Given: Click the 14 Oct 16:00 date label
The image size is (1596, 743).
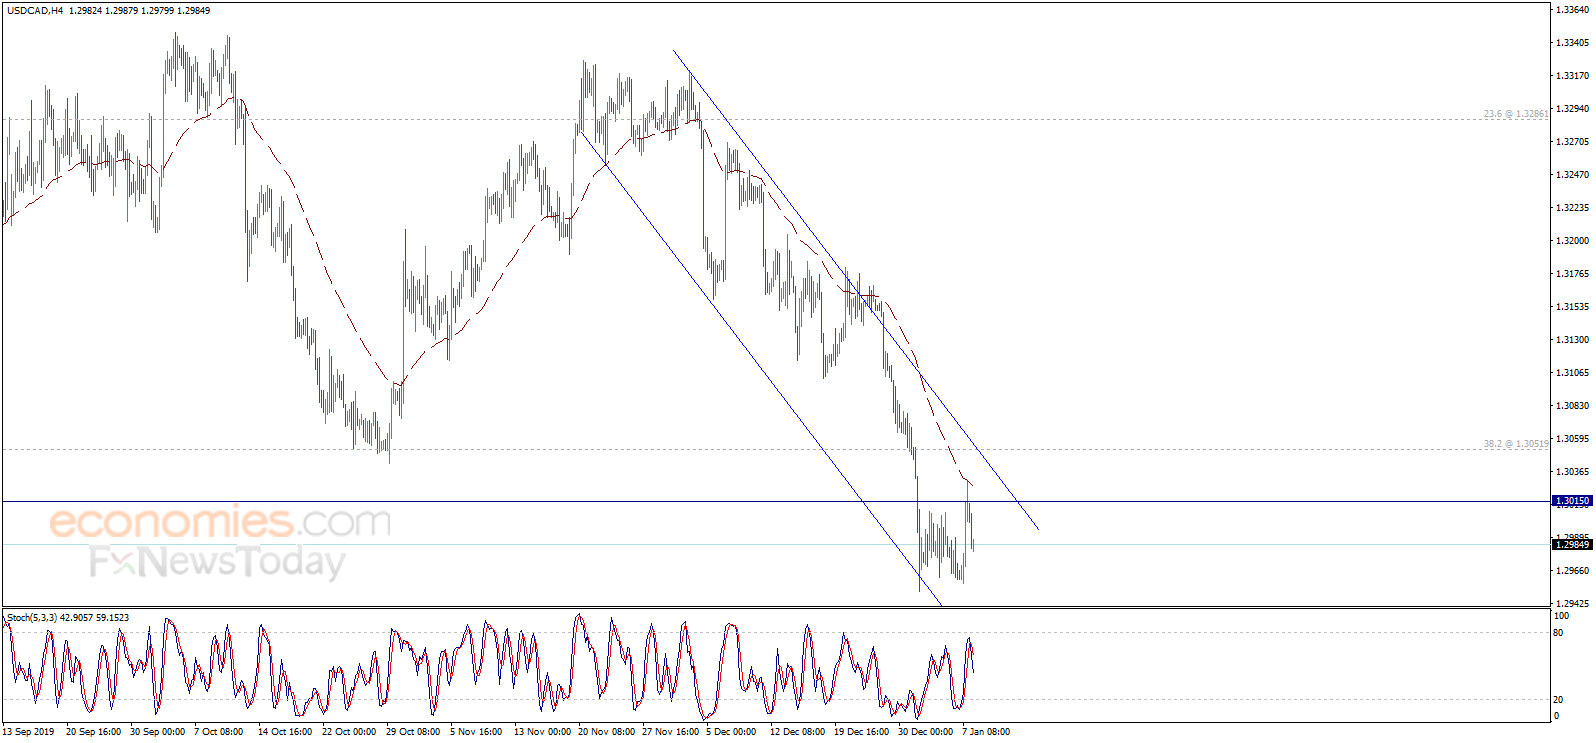Looking at the screenshot, I should [285, 732].
